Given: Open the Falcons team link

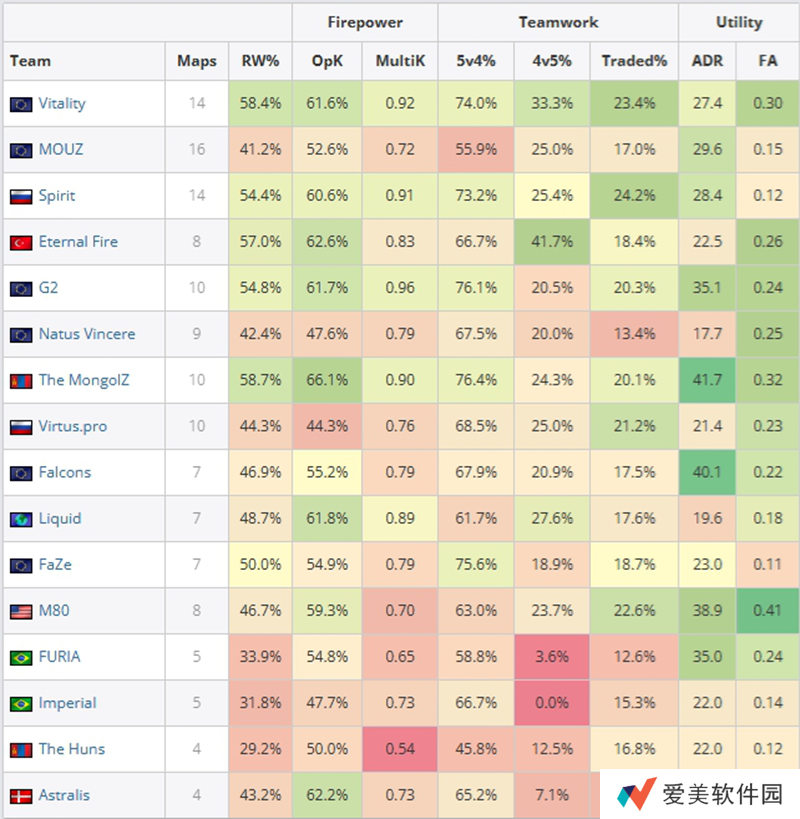Looking at the screenshot, I should [x=65, y=472].
